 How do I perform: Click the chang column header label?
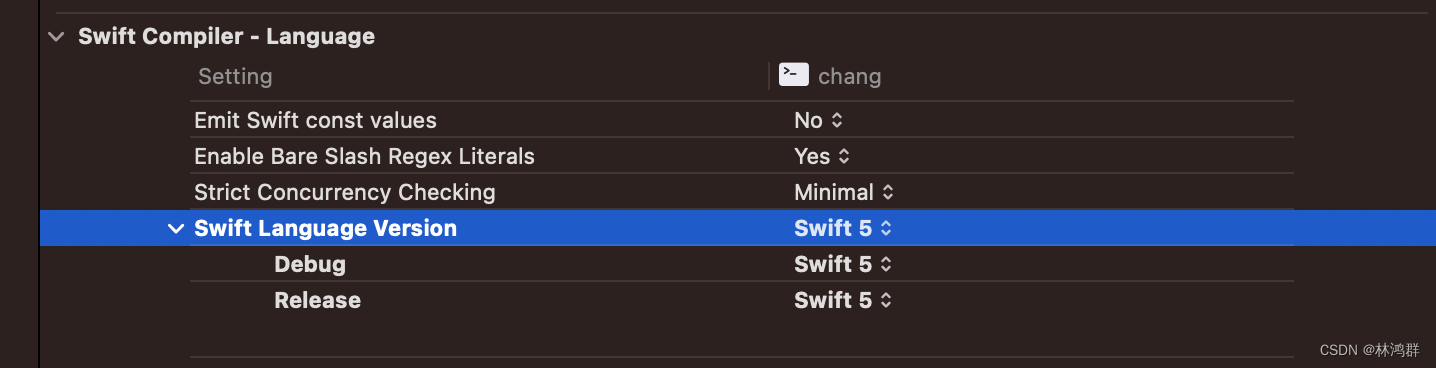[850, 76]
